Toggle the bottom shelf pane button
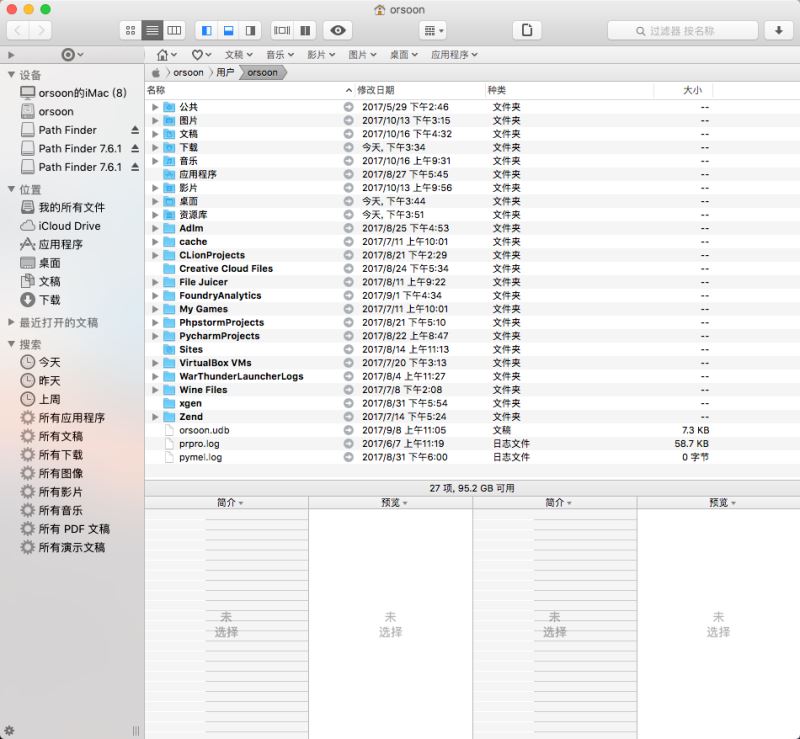 (x=229, y=31)
